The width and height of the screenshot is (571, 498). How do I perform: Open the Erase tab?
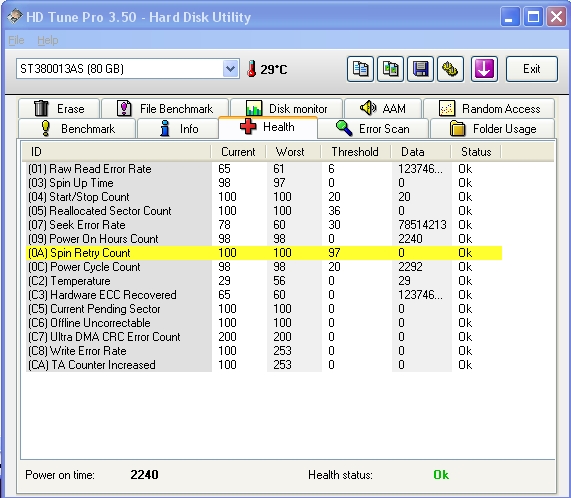[59, 108]
